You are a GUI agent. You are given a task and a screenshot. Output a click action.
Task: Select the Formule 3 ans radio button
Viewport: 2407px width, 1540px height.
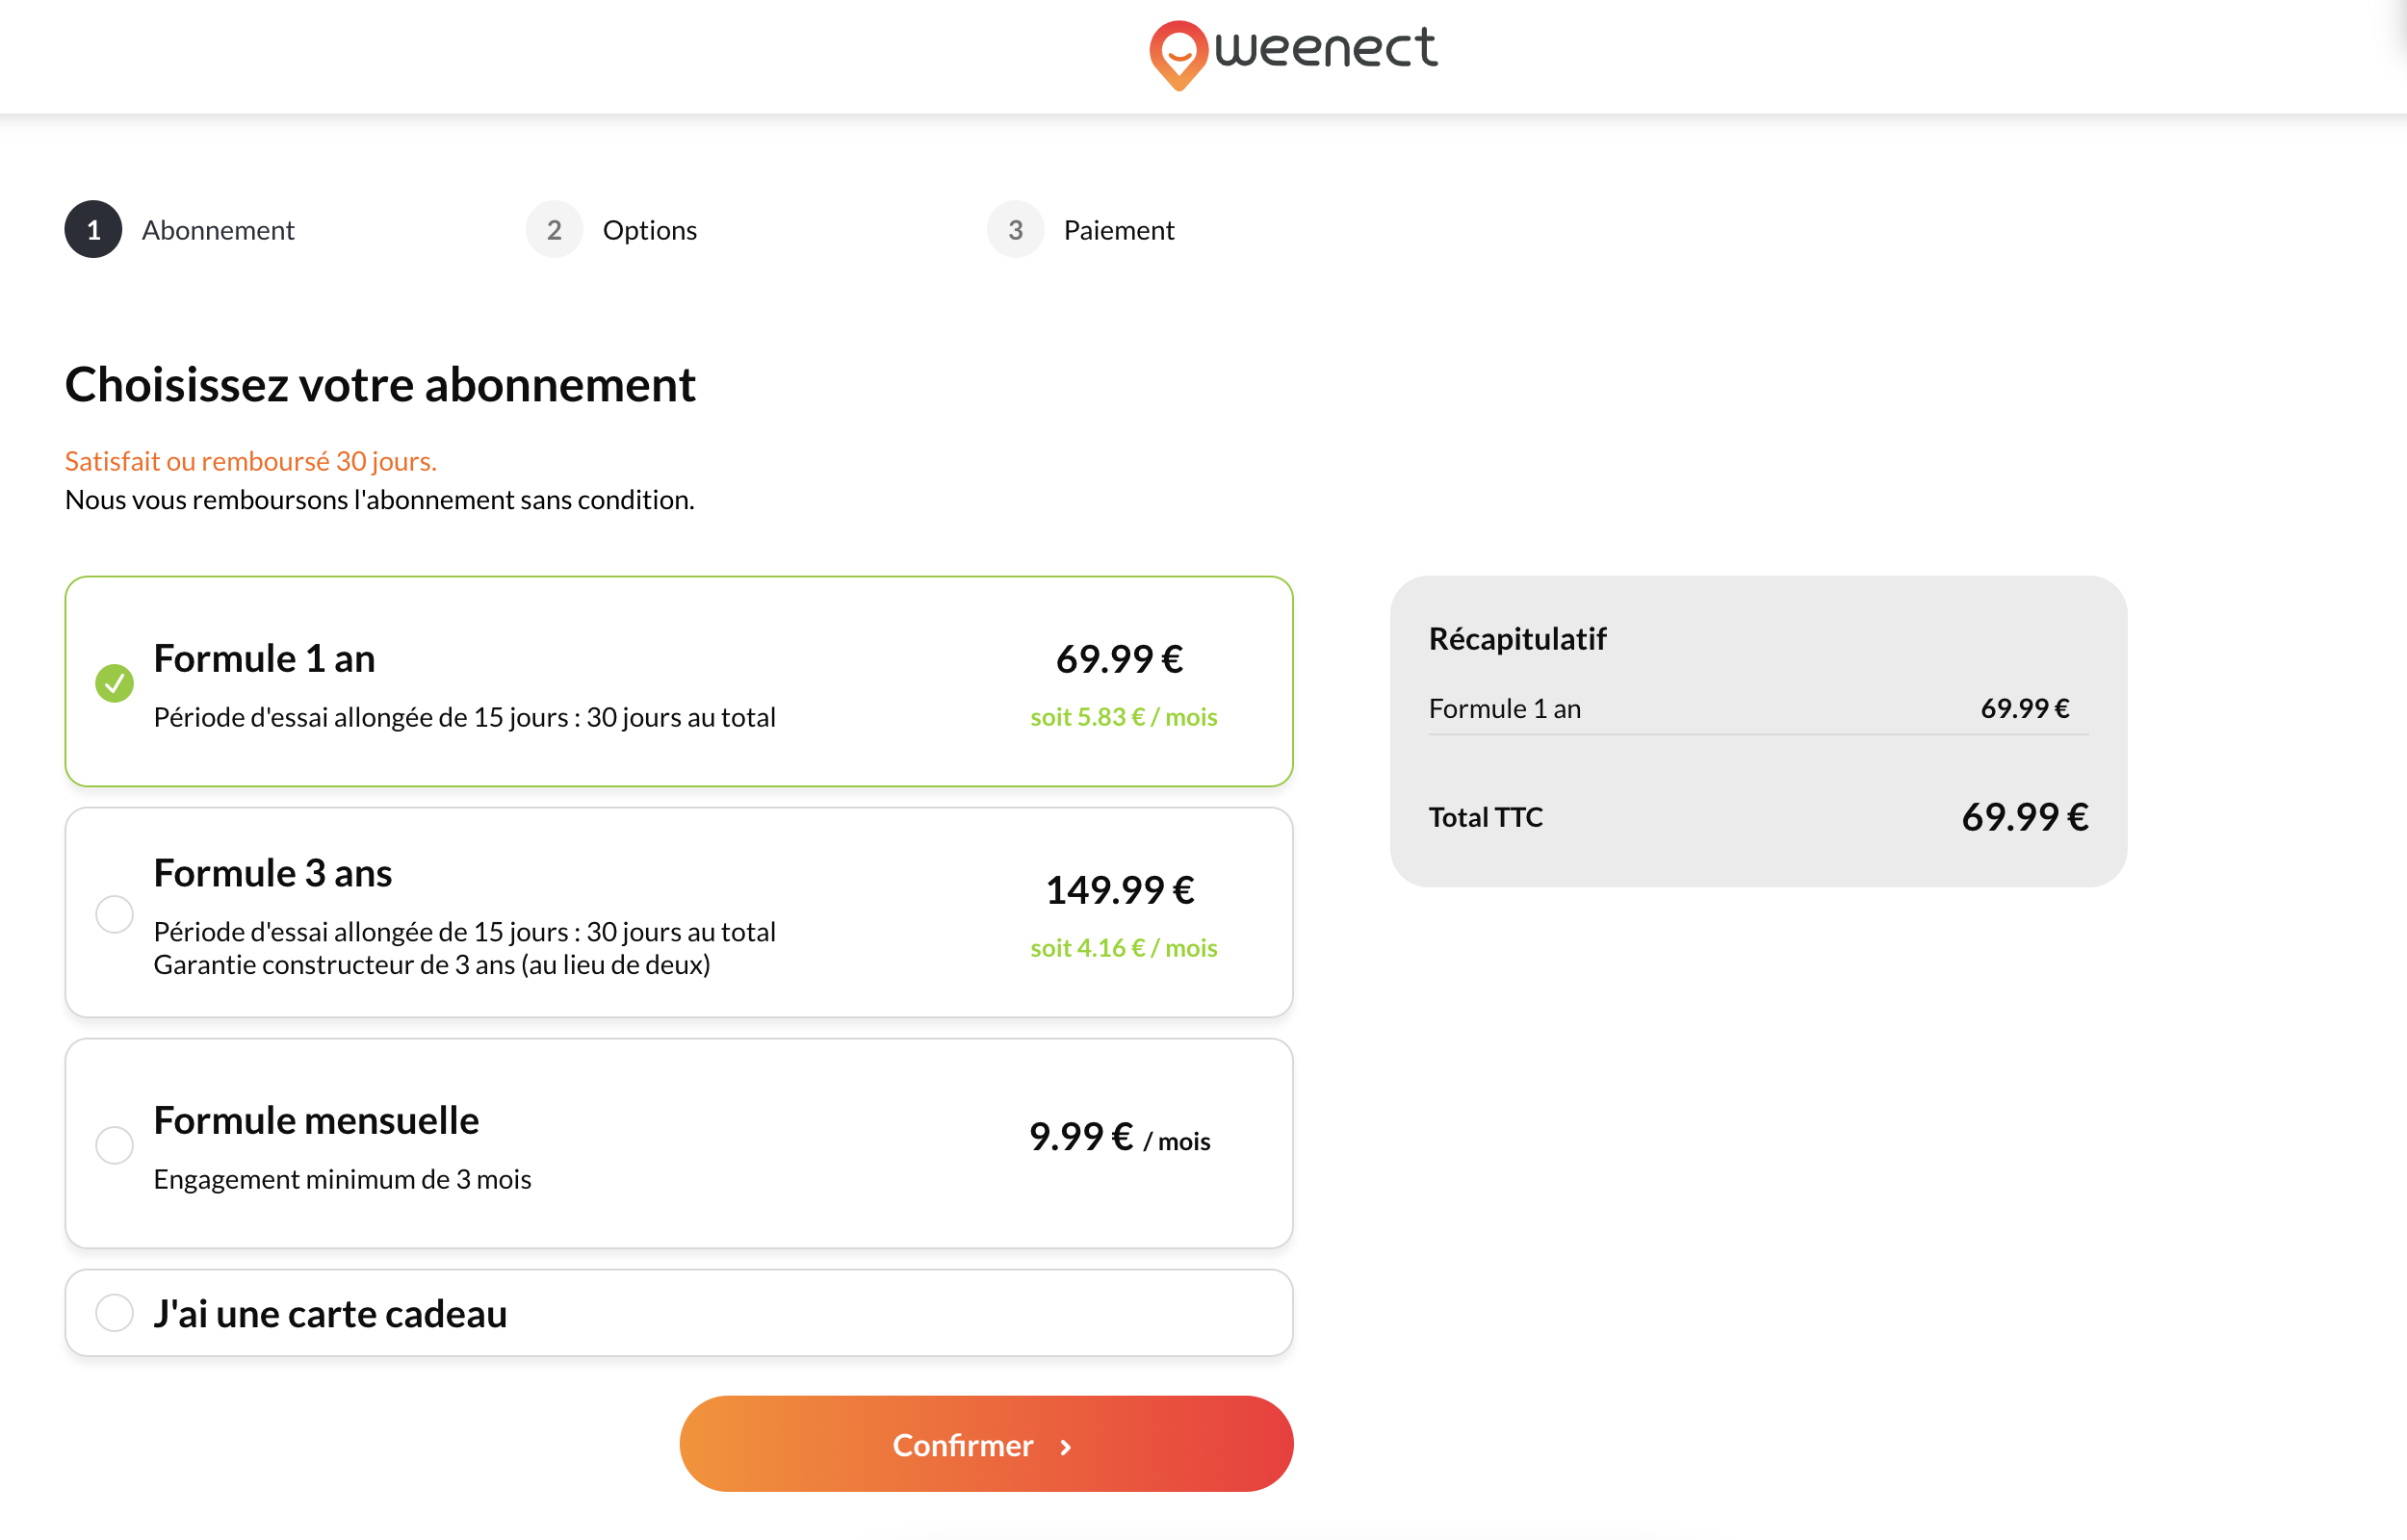click(114, 914)
